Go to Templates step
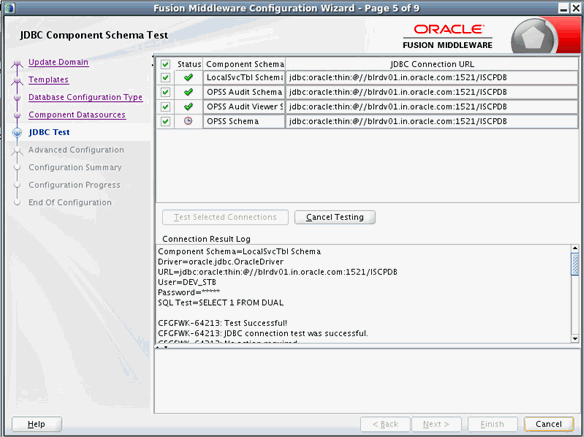This screenshot has height=437, width=584. pos(48,80)
